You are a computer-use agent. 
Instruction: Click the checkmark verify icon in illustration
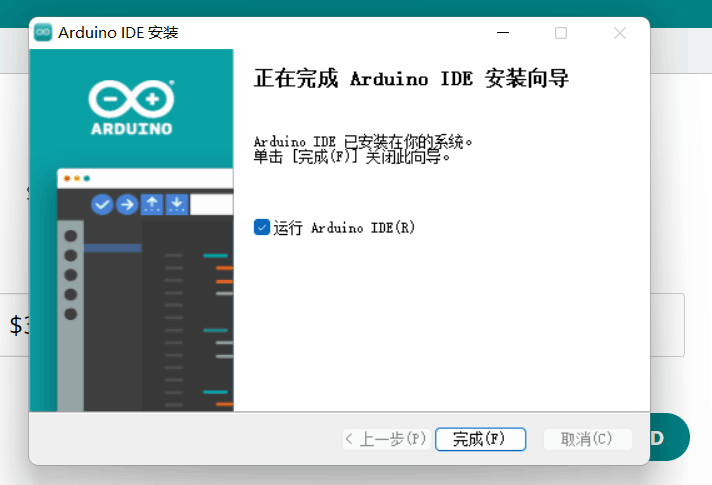[102, 204]
